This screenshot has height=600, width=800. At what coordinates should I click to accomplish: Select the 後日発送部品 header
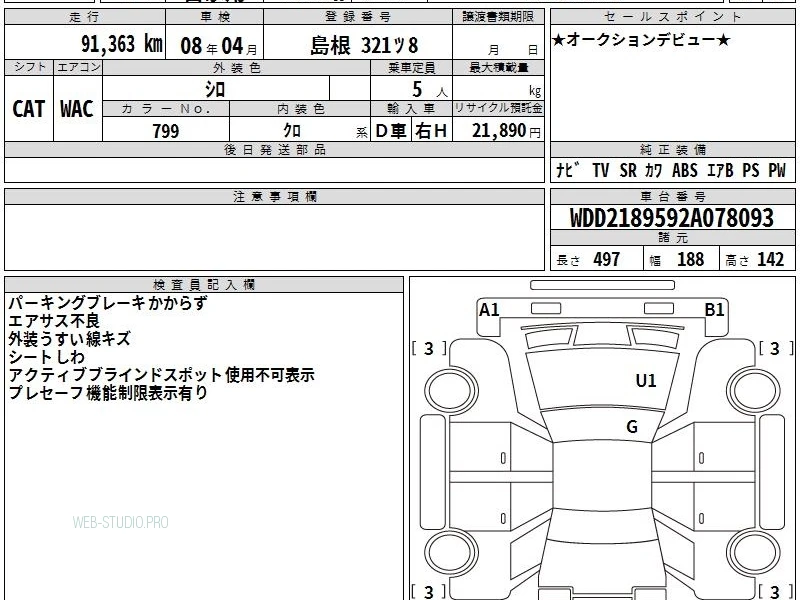coord(274,150)
